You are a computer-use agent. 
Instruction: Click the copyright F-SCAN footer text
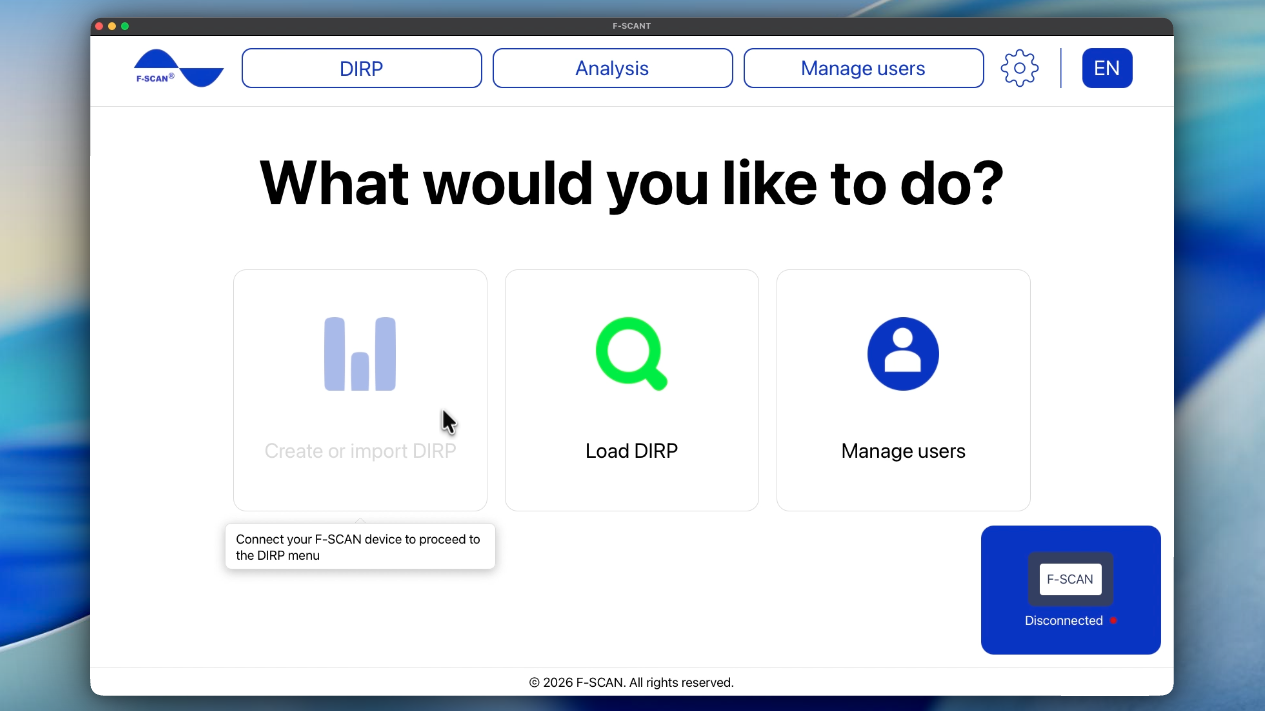pos(632,683)
